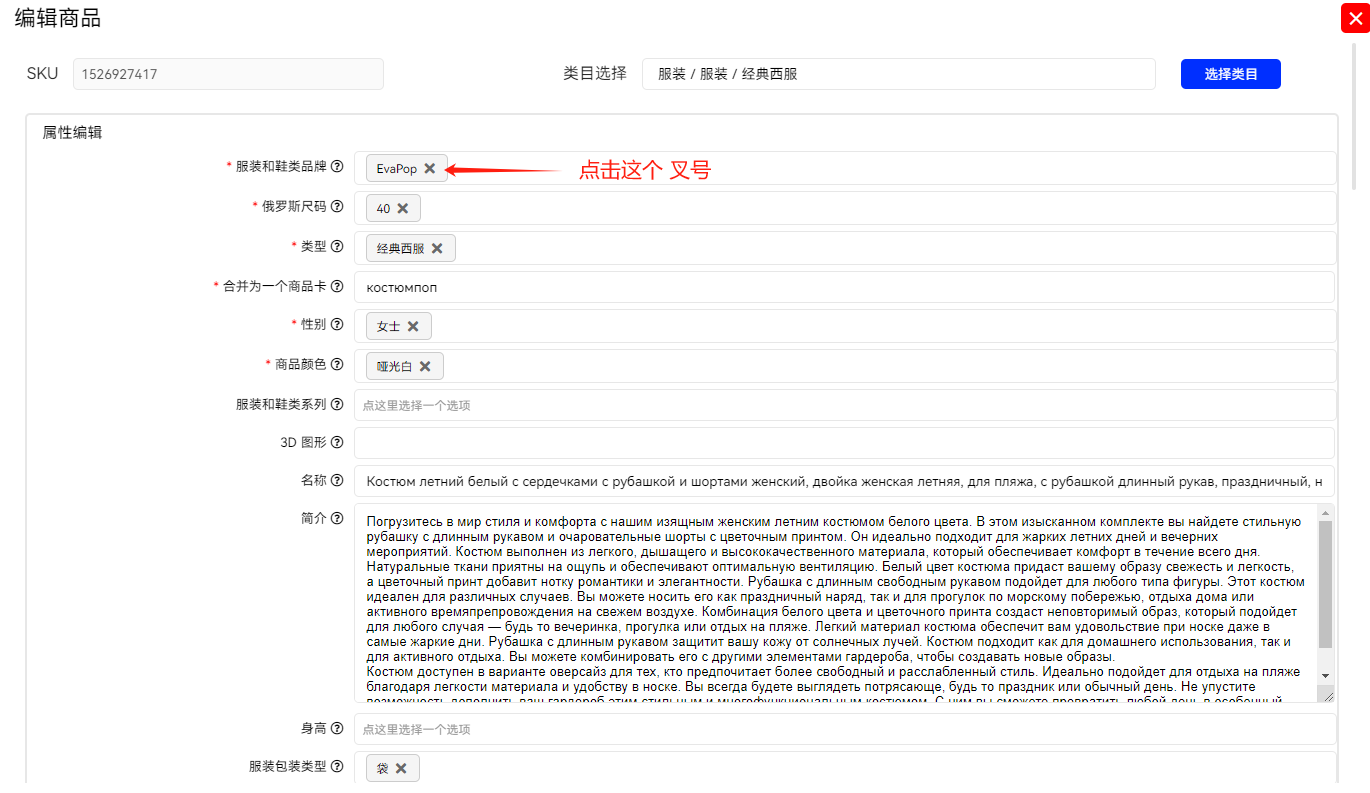1370x793 pixels.
Task: Click the 属性编辑 section heading
Action: point(72,132)
